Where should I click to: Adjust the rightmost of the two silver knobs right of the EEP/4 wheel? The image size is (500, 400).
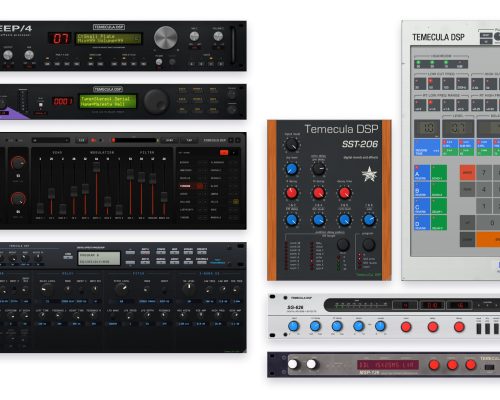[218, 36]
